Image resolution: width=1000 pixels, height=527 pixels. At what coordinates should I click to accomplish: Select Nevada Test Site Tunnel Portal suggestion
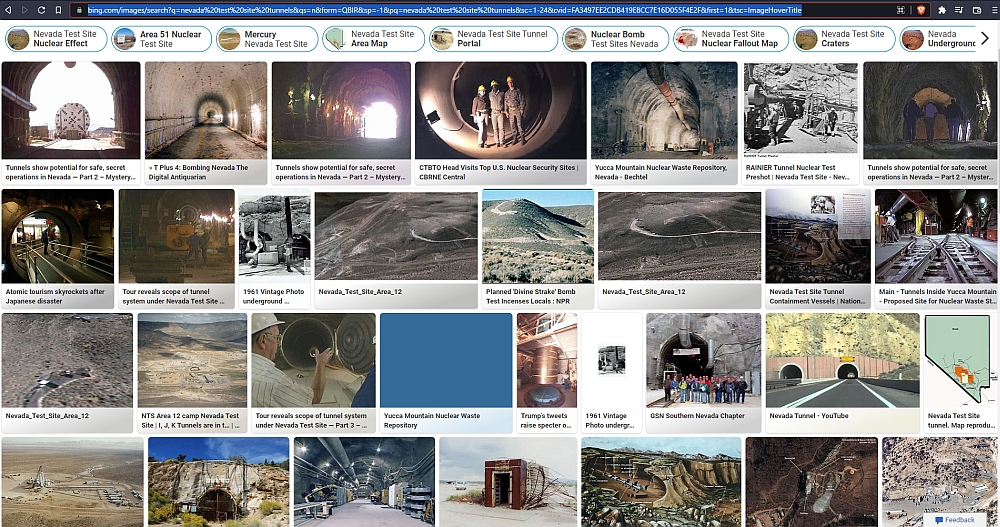click(493, 39)
